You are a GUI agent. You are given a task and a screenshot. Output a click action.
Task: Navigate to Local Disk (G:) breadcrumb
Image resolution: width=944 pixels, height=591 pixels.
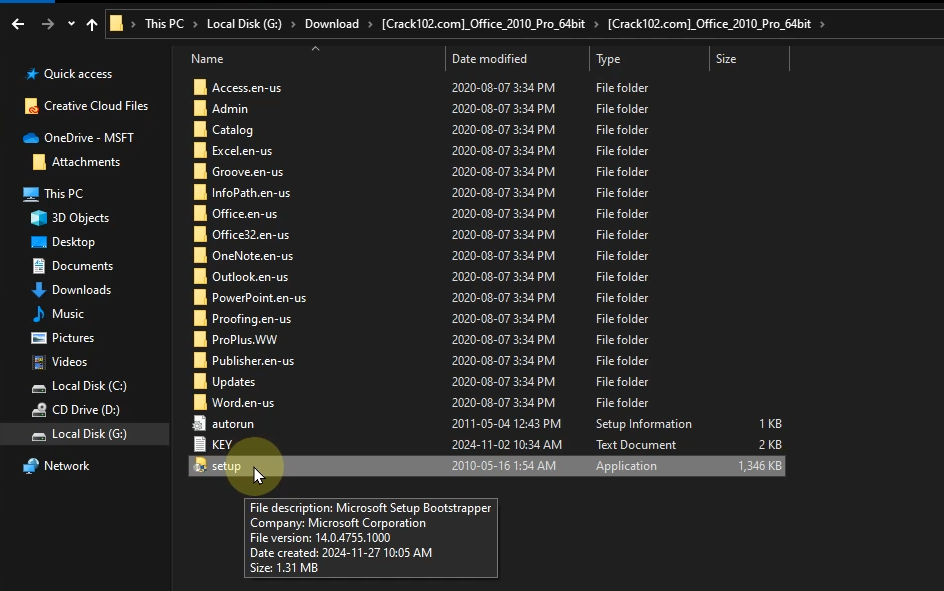point(243,24)
